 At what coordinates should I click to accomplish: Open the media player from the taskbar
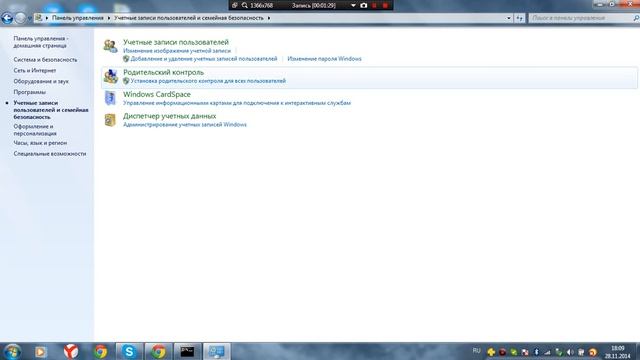(x=40, y=351)
